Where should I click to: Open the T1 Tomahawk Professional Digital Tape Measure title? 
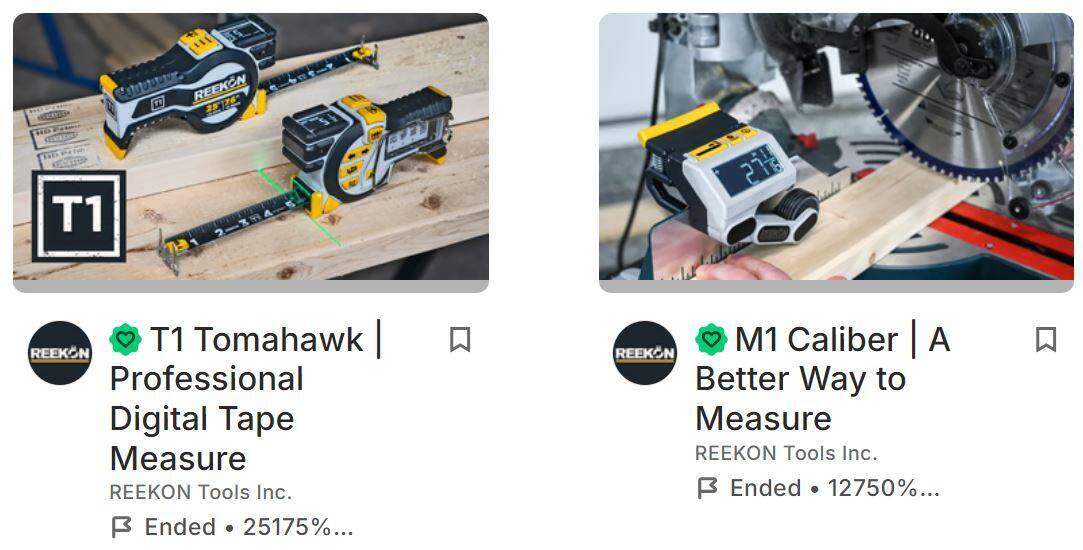coord(247,399)
